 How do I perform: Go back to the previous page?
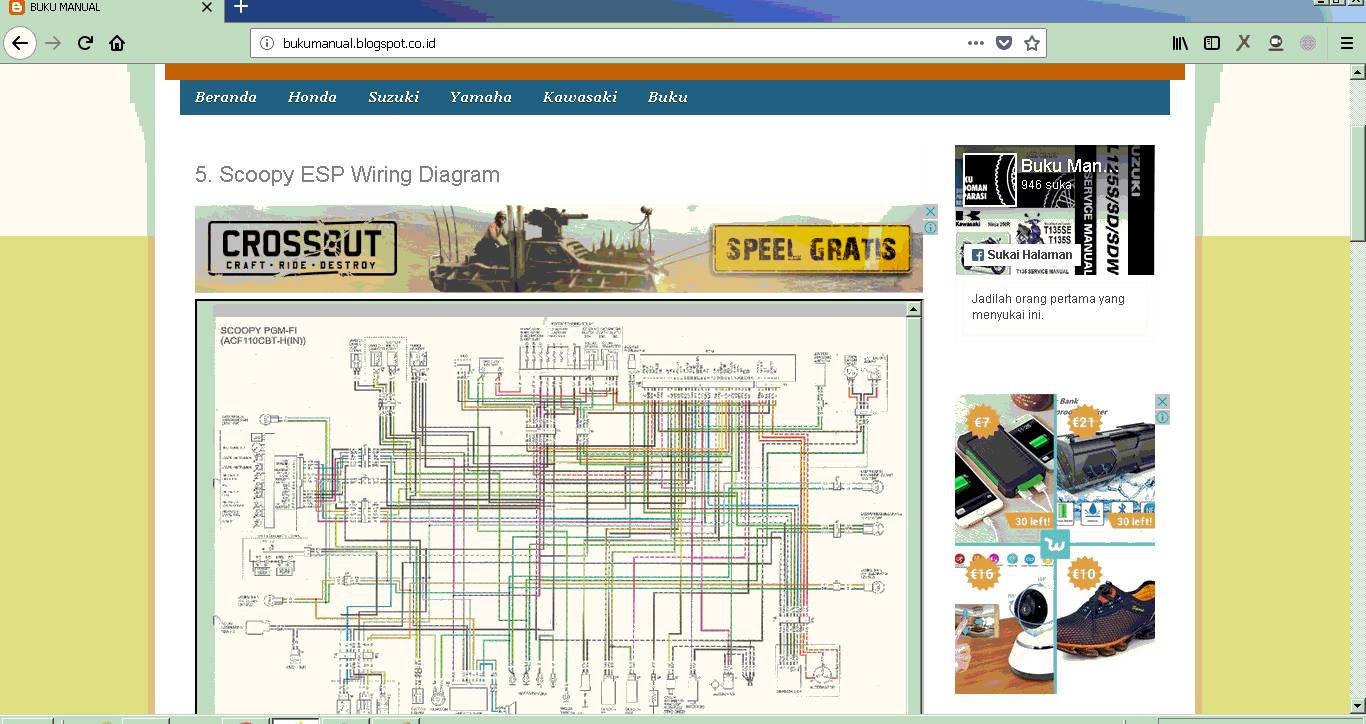(x=20, y=43)
